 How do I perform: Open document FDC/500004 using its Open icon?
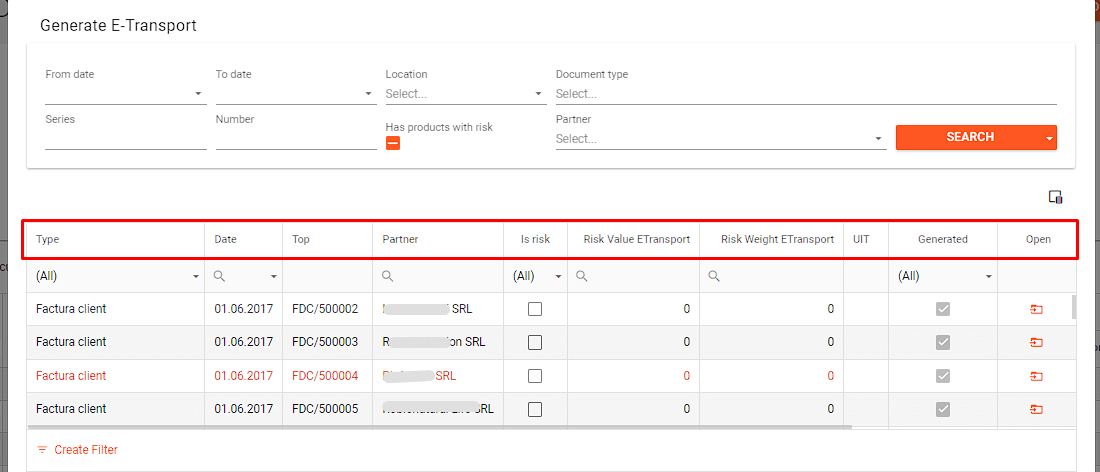(1036, 376)
